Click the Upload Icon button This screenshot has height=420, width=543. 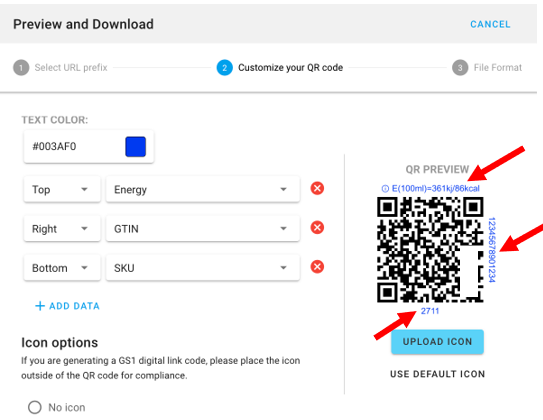point(437,342)
